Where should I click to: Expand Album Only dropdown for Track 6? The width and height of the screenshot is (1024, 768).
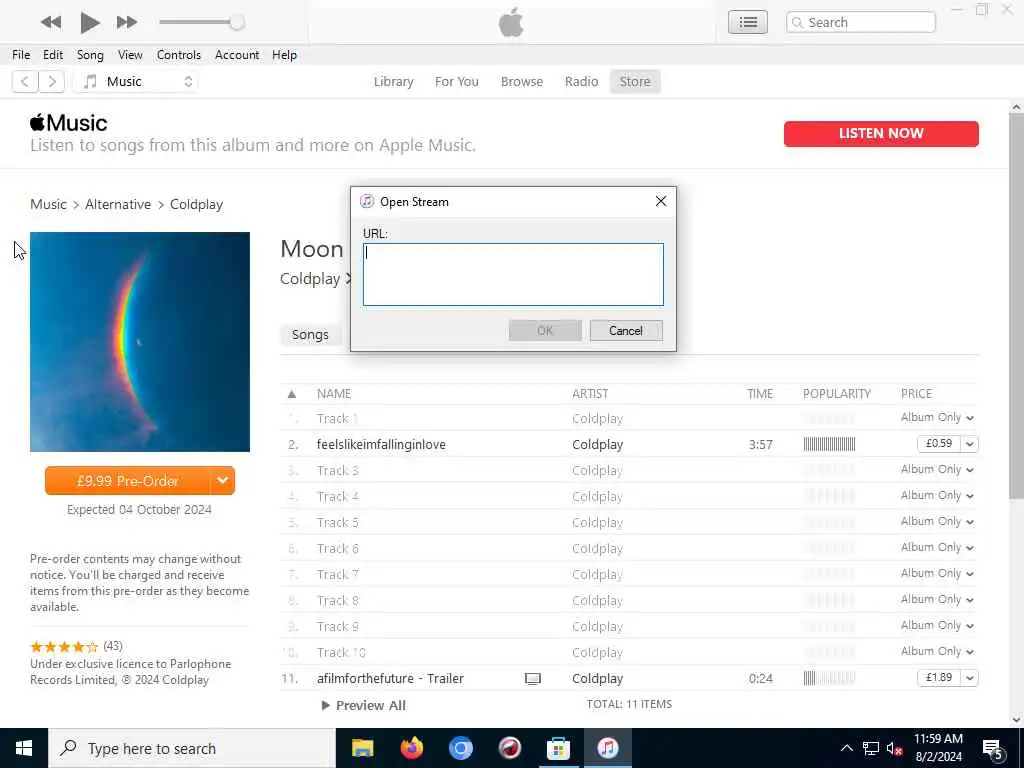click(x=970, y=548)
